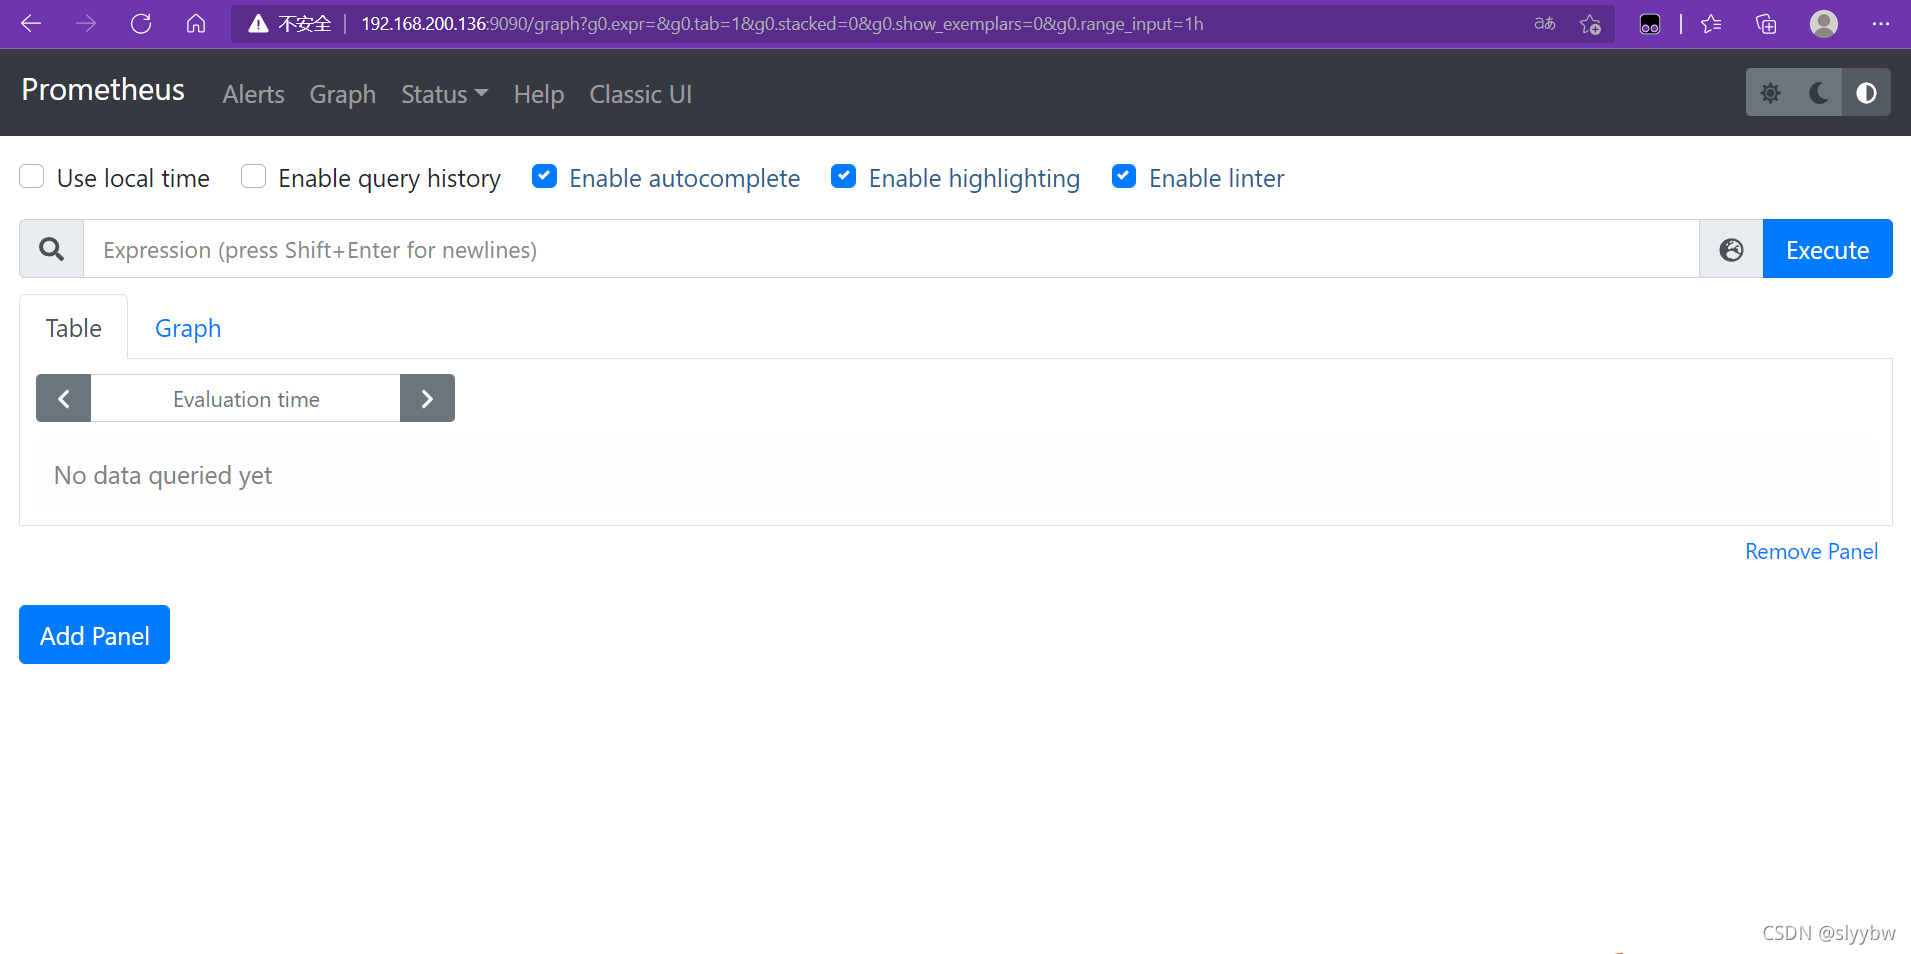
Task: Enable query history checkbox
Action: 254,177
